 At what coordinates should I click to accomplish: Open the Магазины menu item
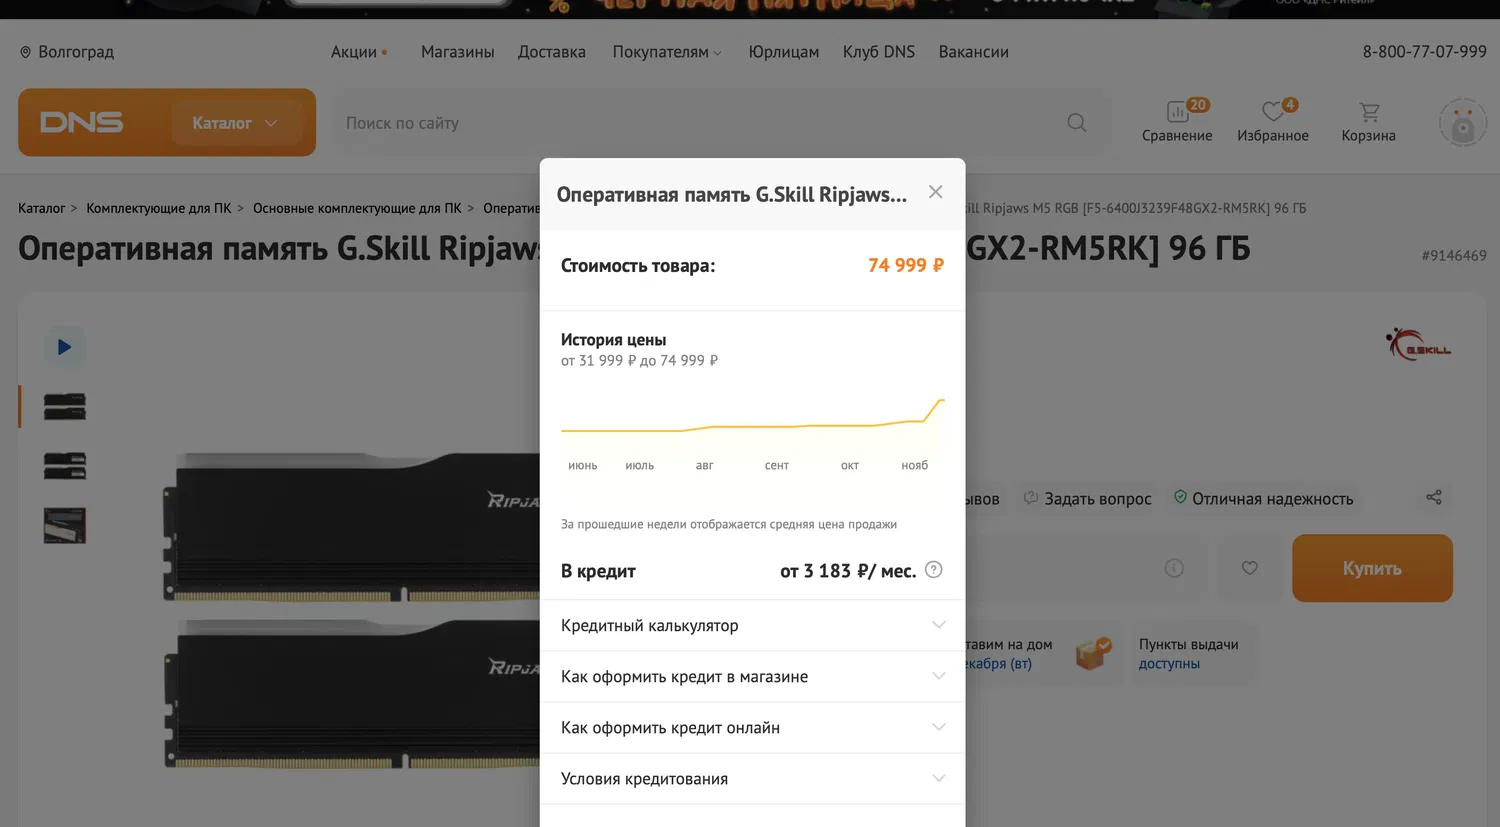(458, 52)
